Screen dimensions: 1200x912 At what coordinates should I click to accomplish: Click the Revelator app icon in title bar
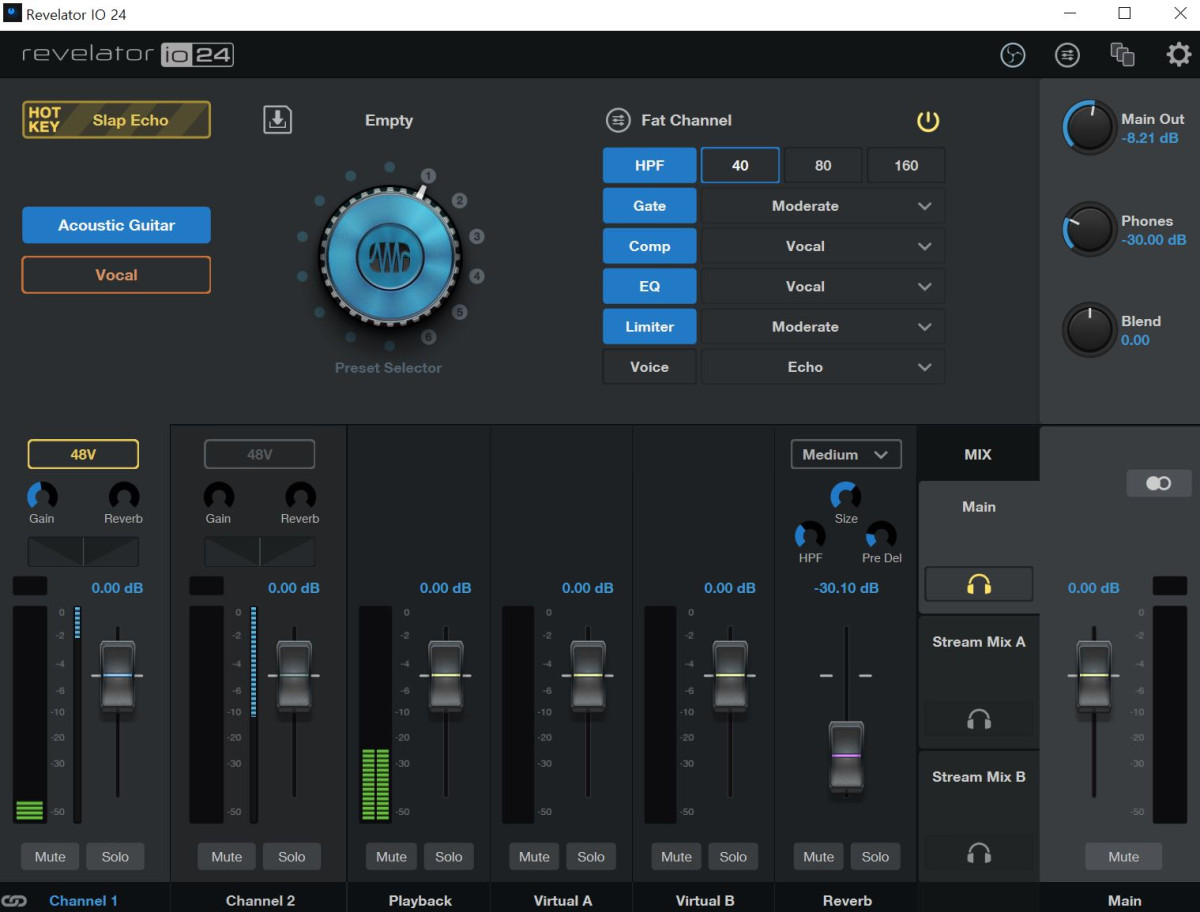click(x=13, y=14)
